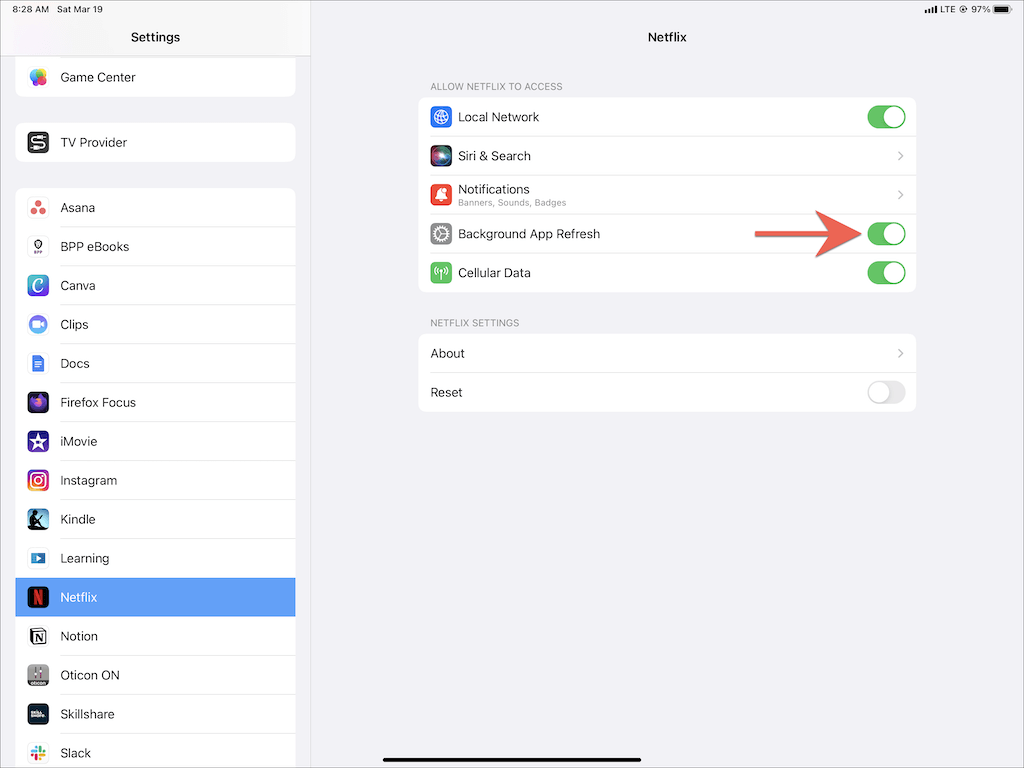Open About chevron arrow
The width and height of the screenshot is (1024, 768).
point(901,353)
